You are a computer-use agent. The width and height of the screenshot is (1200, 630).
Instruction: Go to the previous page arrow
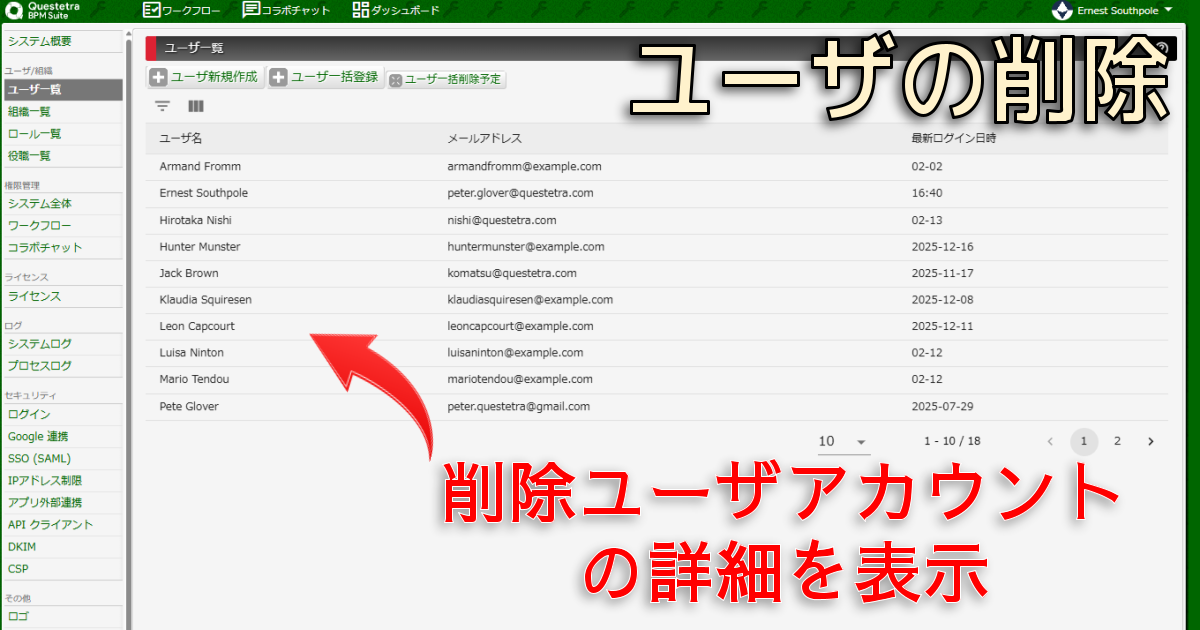click(1050, 441)
